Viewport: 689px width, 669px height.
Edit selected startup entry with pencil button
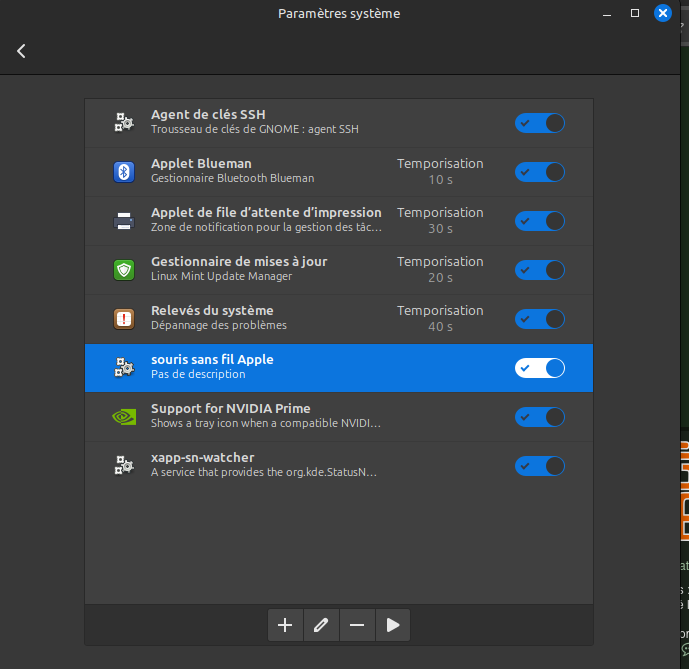click(321, 625)
